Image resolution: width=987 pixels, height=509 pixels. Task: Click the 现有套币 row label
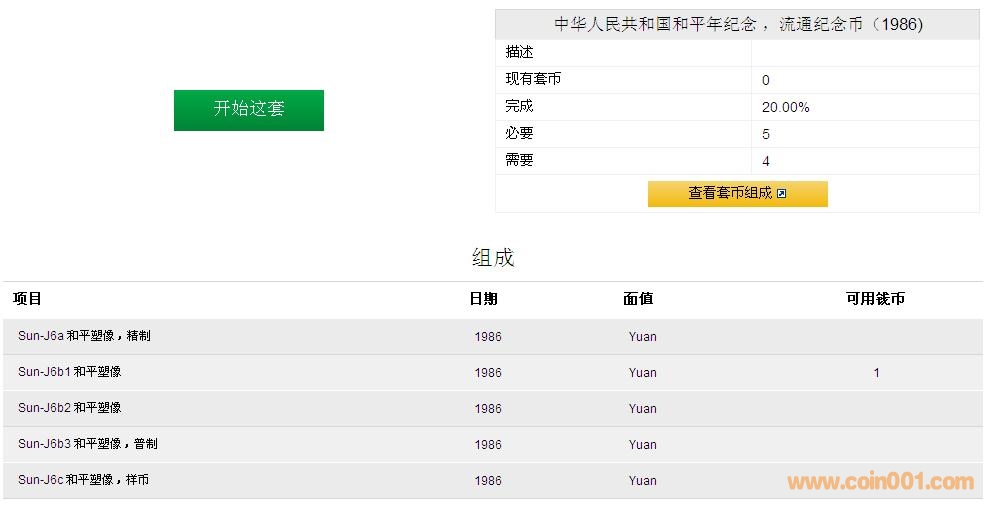coord(533,79)
